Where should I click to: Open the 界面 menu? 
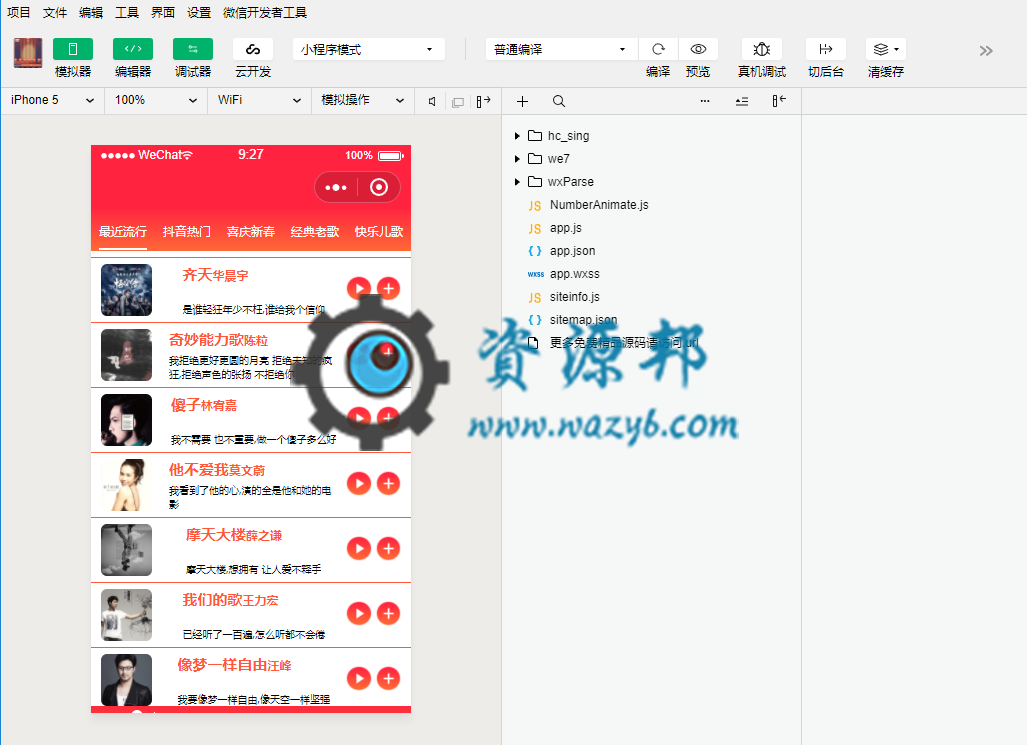163,12
